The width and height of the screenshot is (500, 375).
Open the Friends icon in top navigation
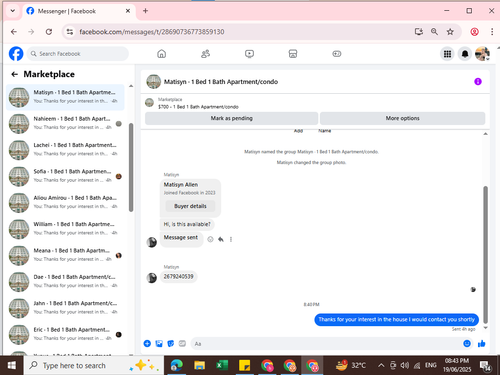[x=205, y=54]
